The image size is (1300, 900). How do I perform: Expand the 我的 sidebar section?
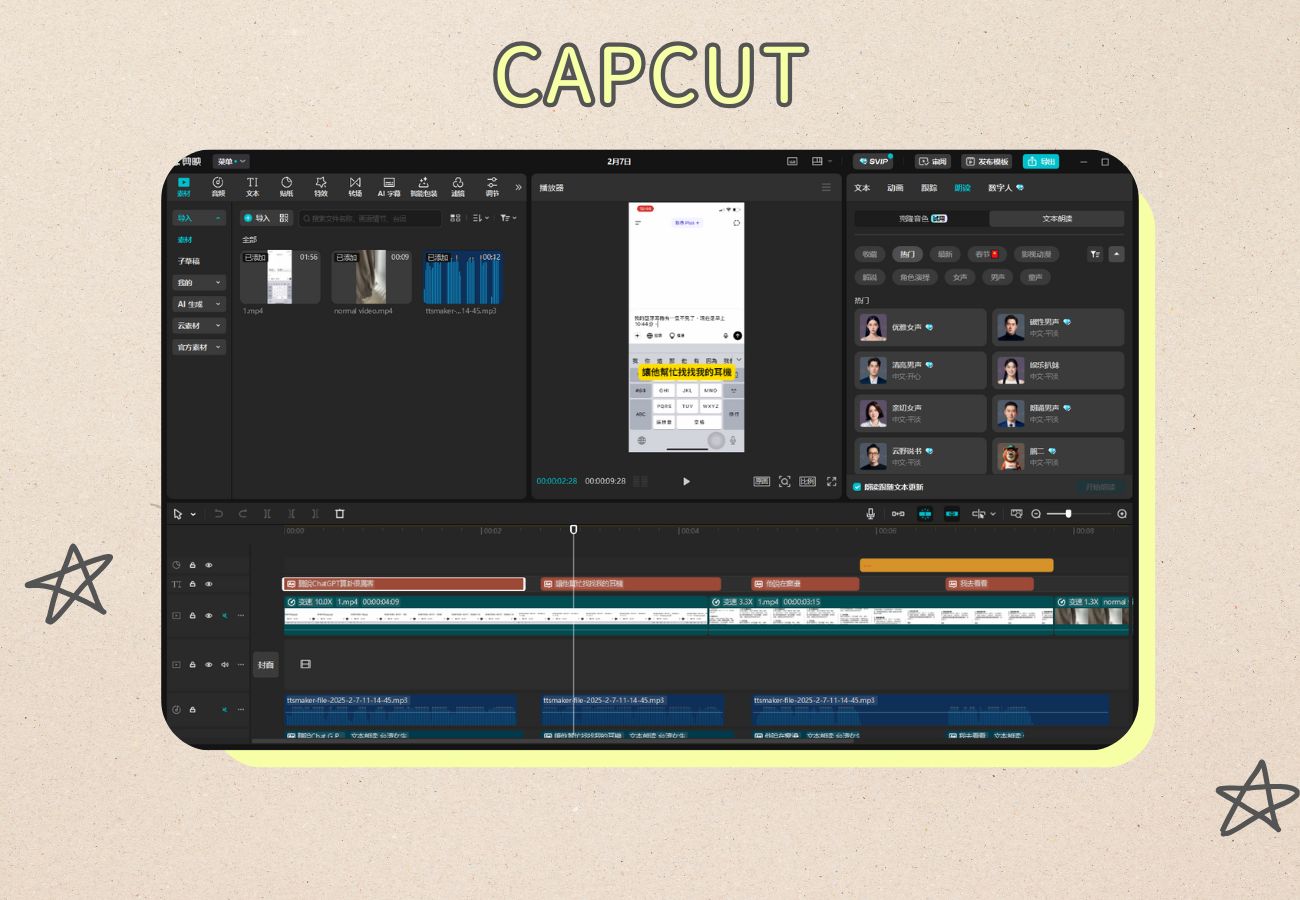[x=199, y=283]
